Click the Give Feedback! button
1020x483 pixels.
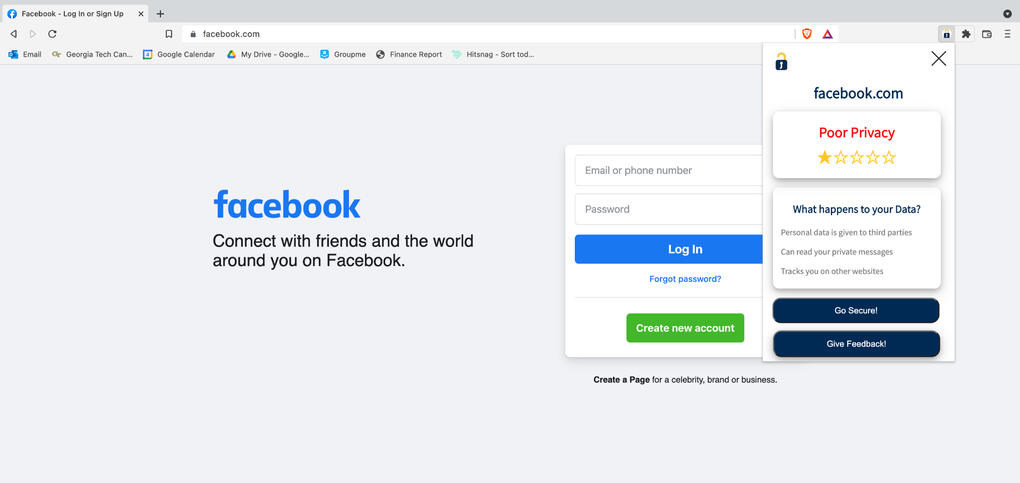pos(856,344)
